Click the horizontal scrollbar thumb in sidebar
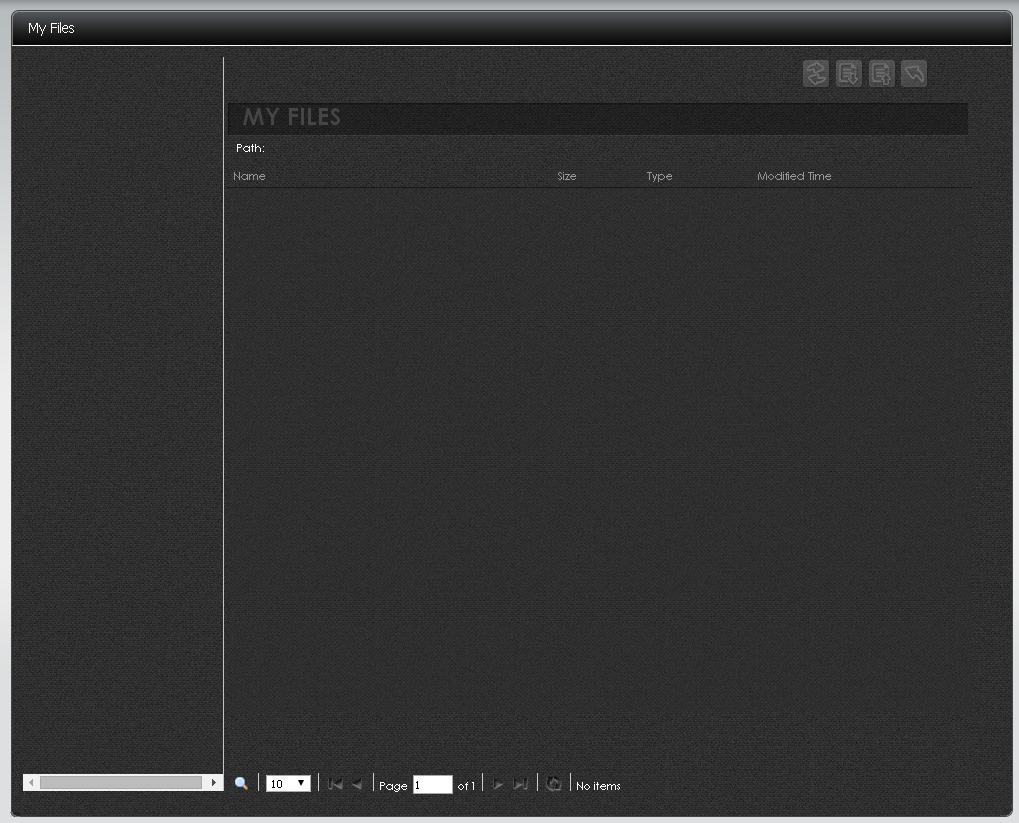Image resolution: width=1019 pixels, height=823 pixels. 121,783
